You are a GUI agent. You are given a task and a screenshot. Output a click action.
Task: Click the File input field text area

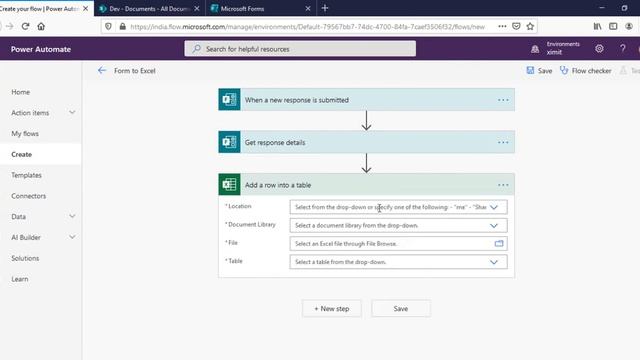coord(392,244)
